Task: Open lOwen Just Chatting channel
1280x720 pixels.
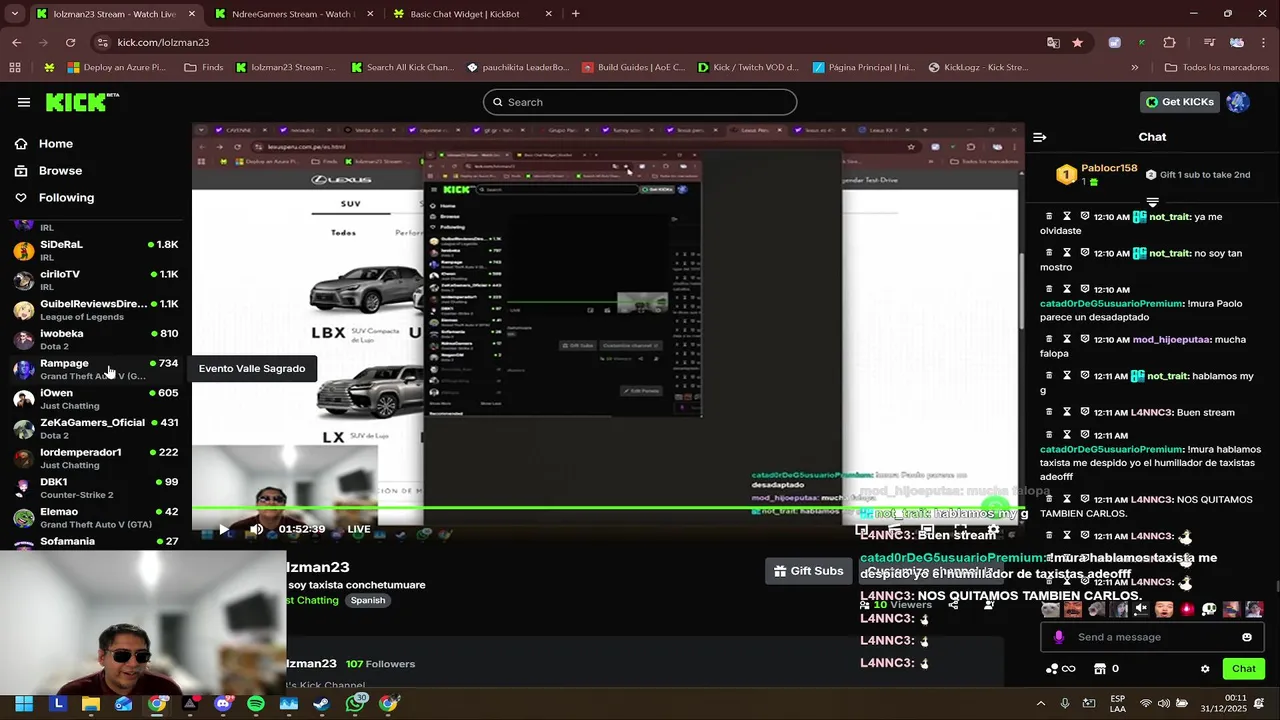Action: (x=95, y=399)
